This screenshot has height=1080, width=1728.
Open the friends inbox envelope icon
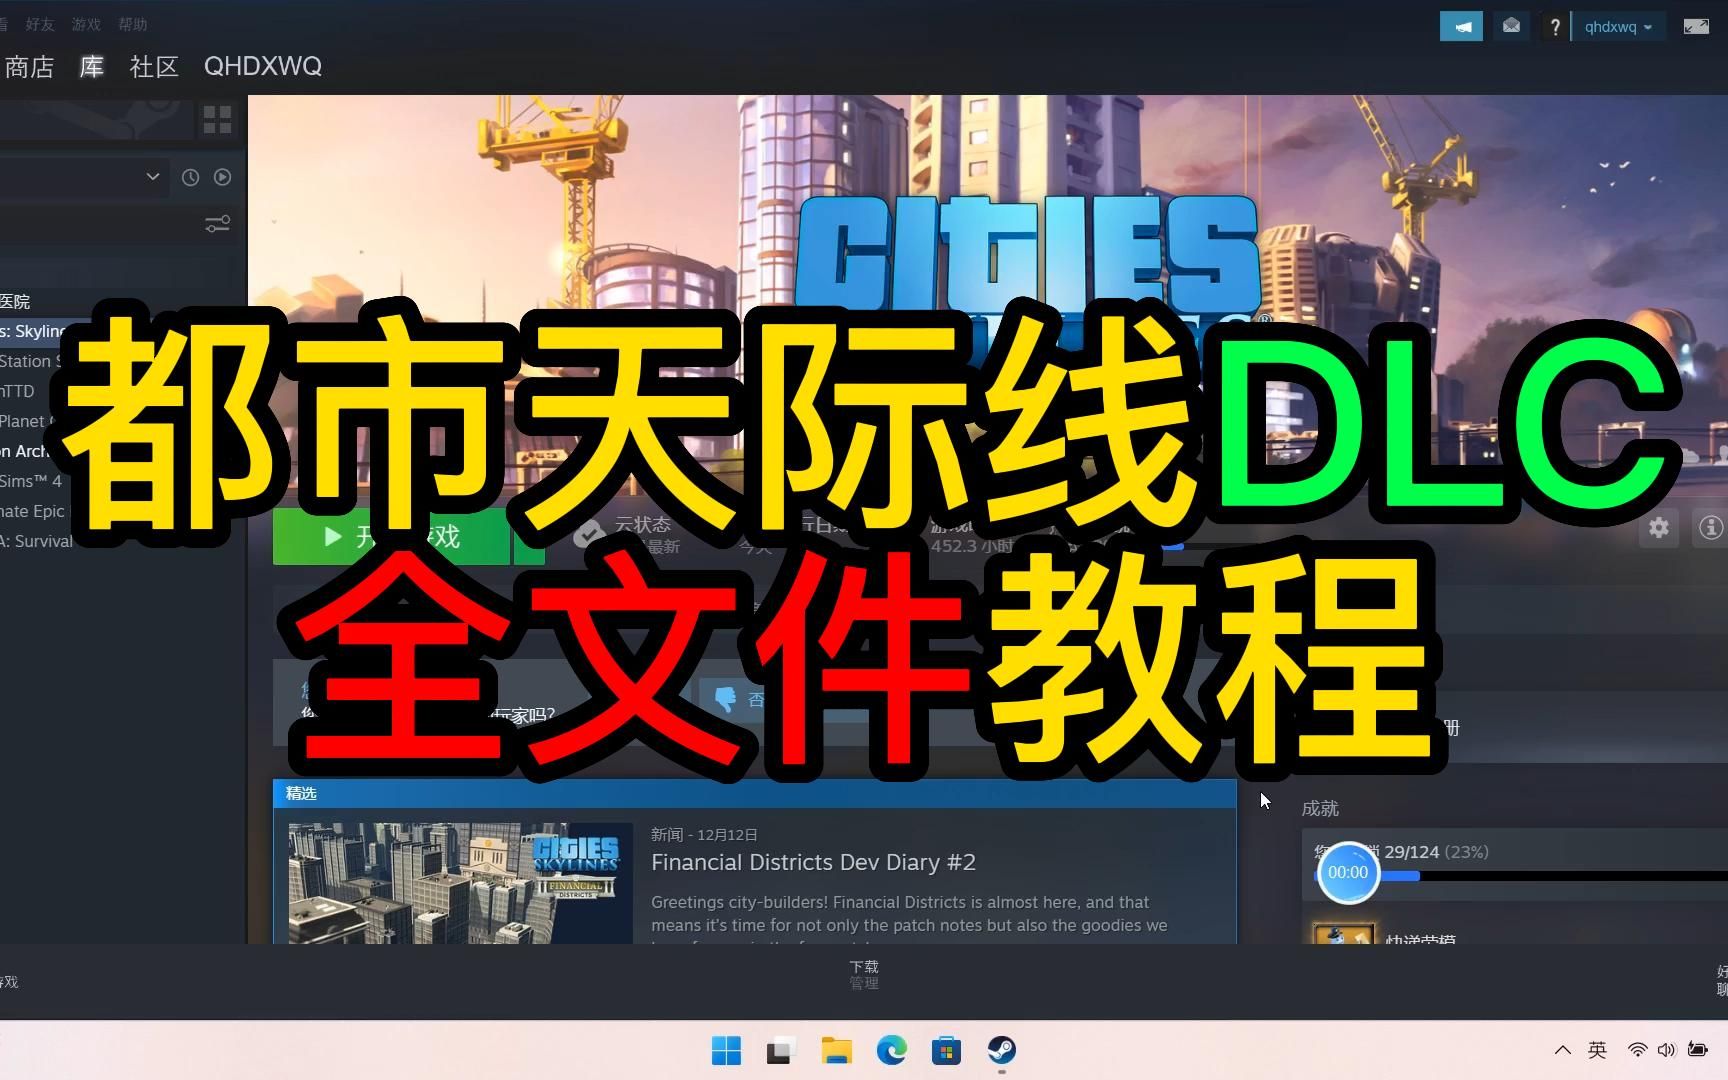(x=1511, y=27)
